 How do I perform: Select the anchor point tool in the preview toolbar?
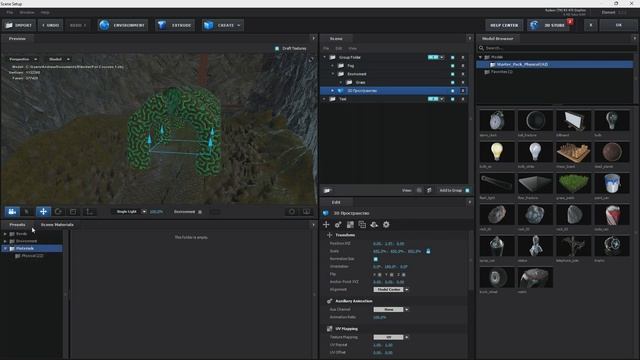(x=89, y=211)
